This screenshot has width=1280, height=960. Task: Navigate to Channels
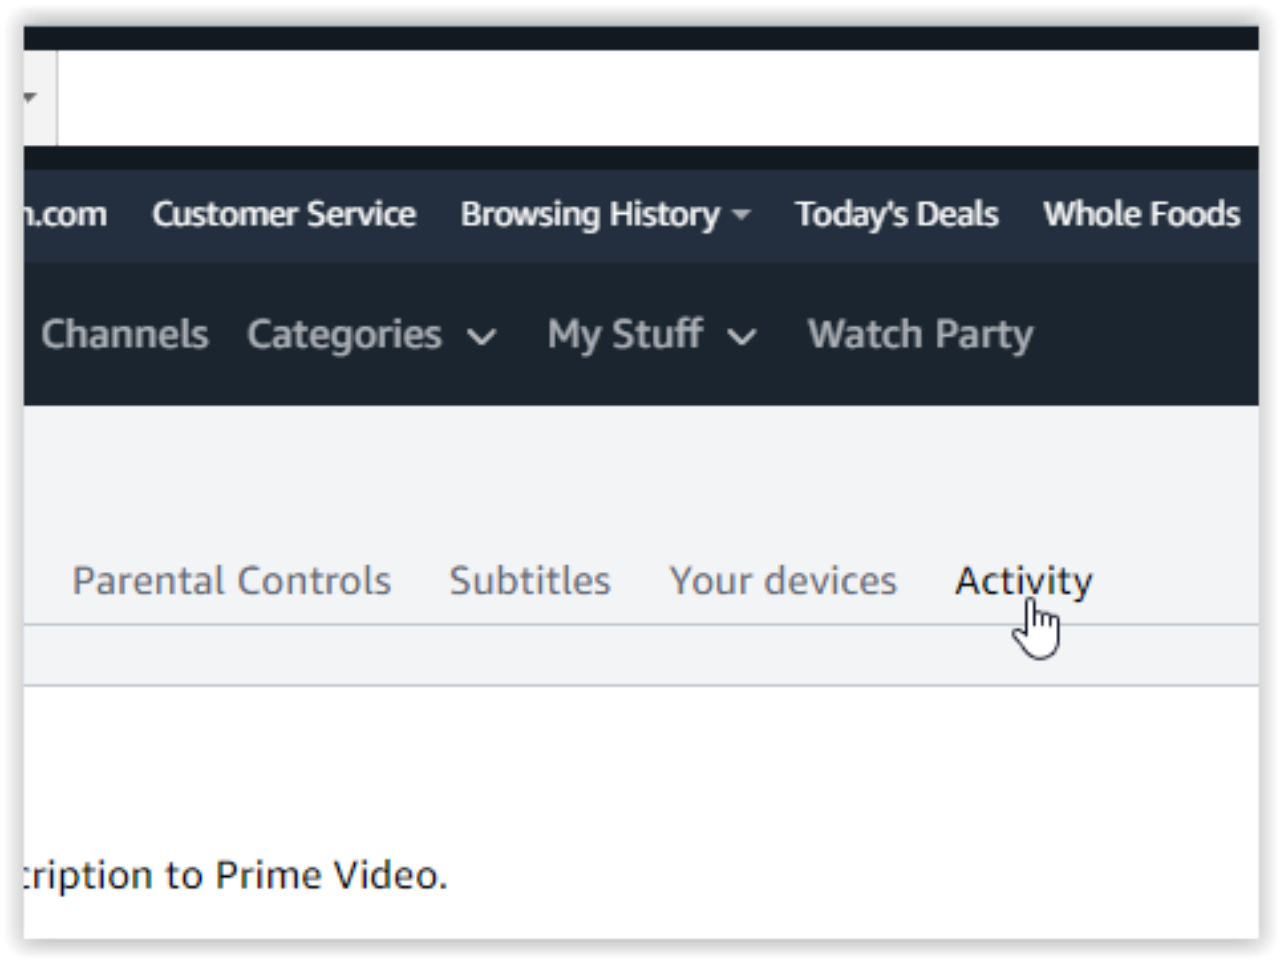click(x=124, y=334)
